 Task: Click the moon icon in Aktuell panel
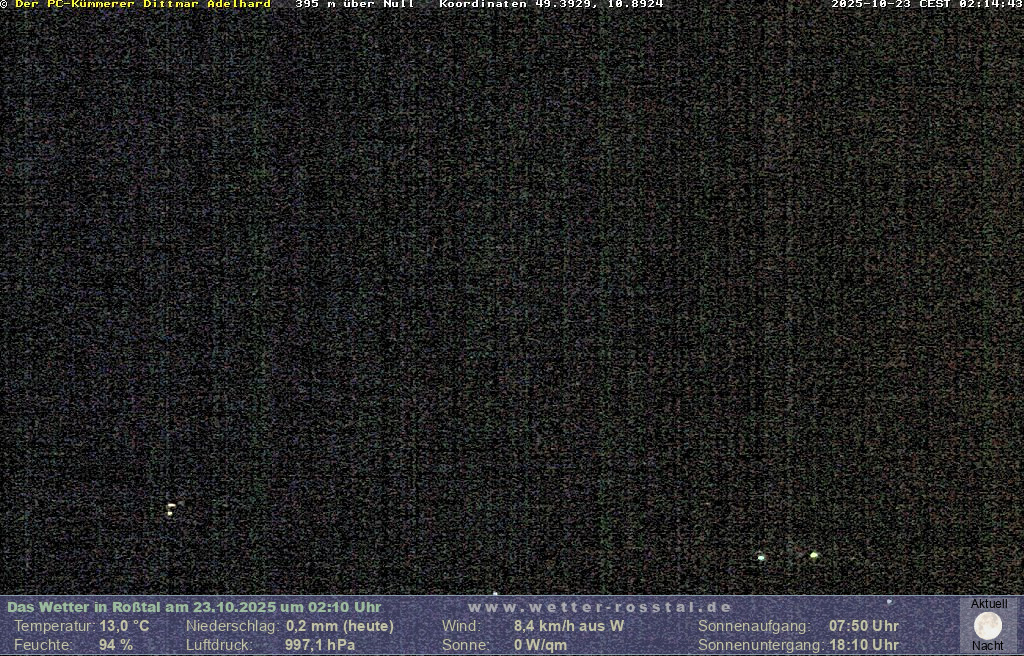[988, 625]
